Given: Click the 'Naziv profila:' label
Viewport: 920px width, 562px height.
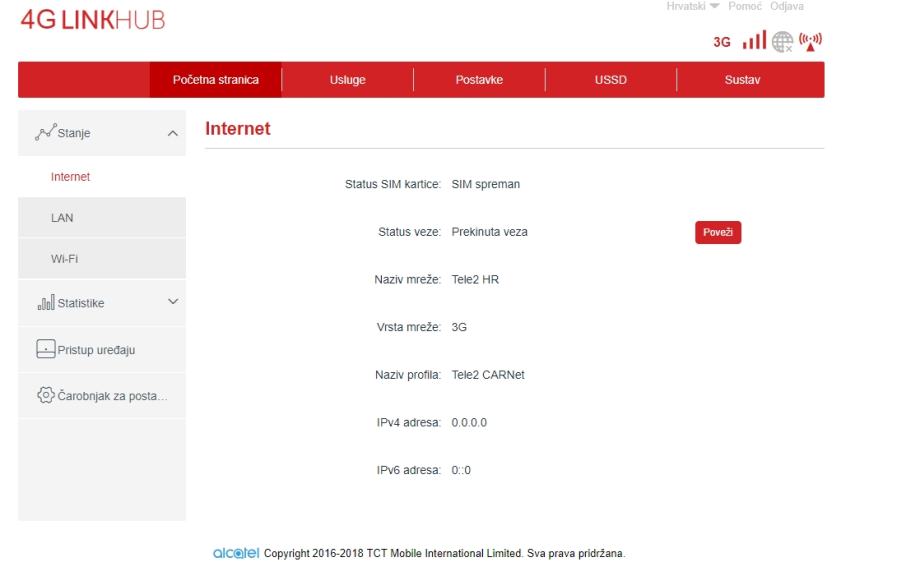Looking at the screenshot, I should point(408,375).
